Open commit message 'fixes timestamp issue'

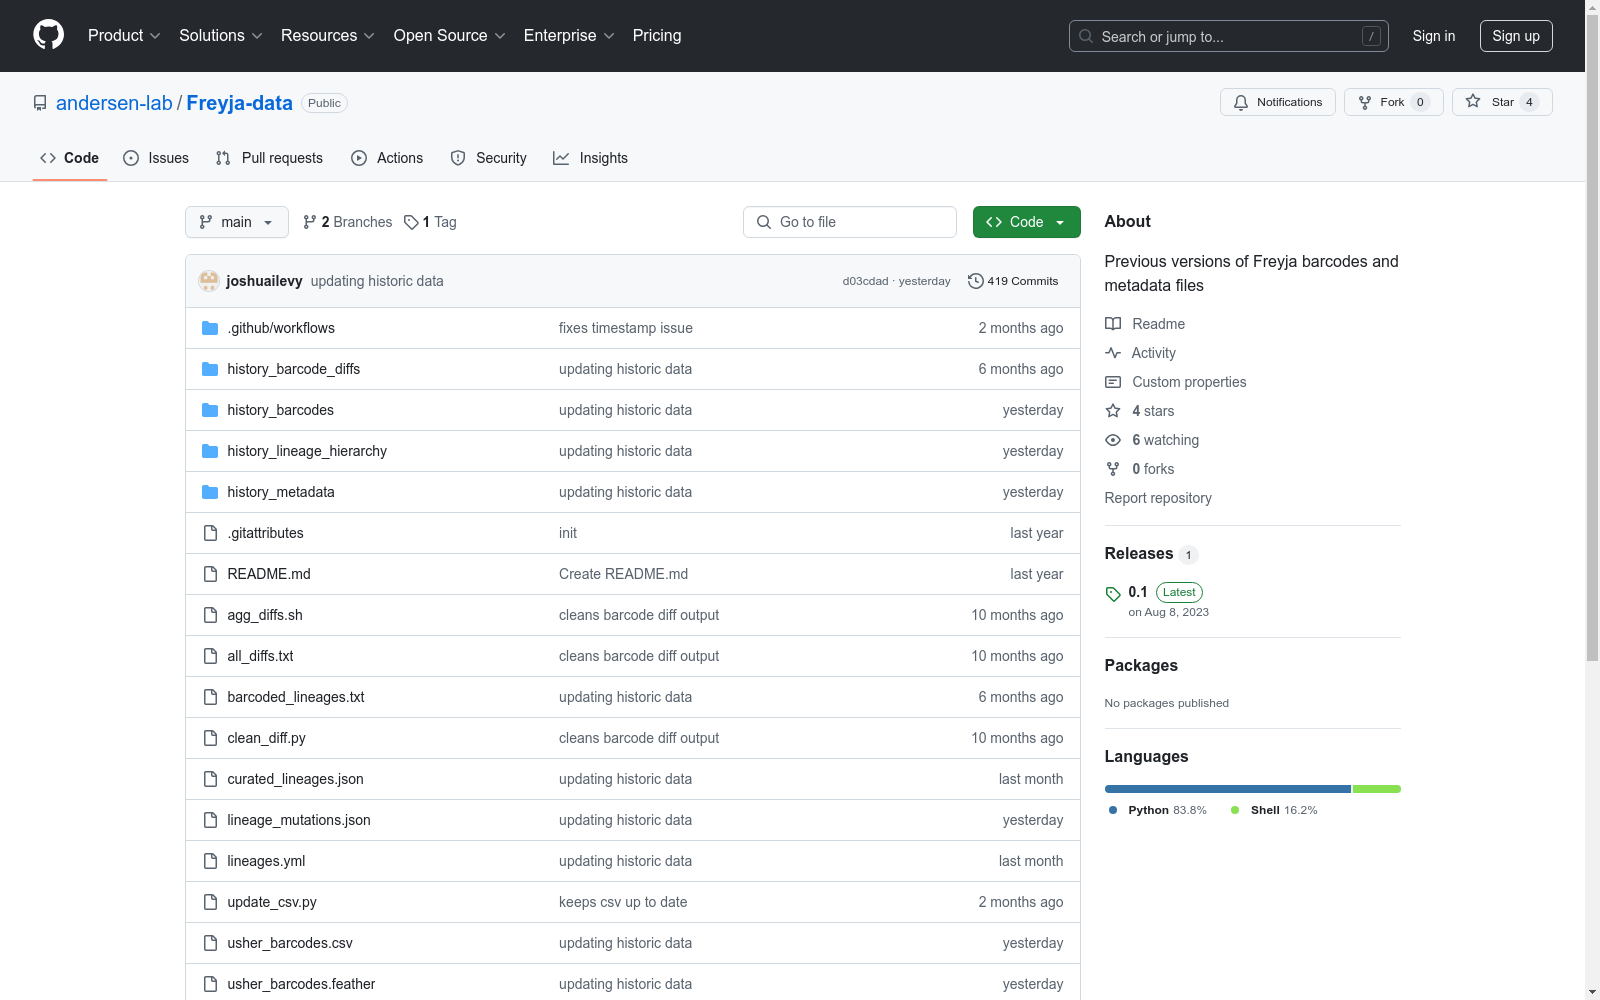point(626,328)
